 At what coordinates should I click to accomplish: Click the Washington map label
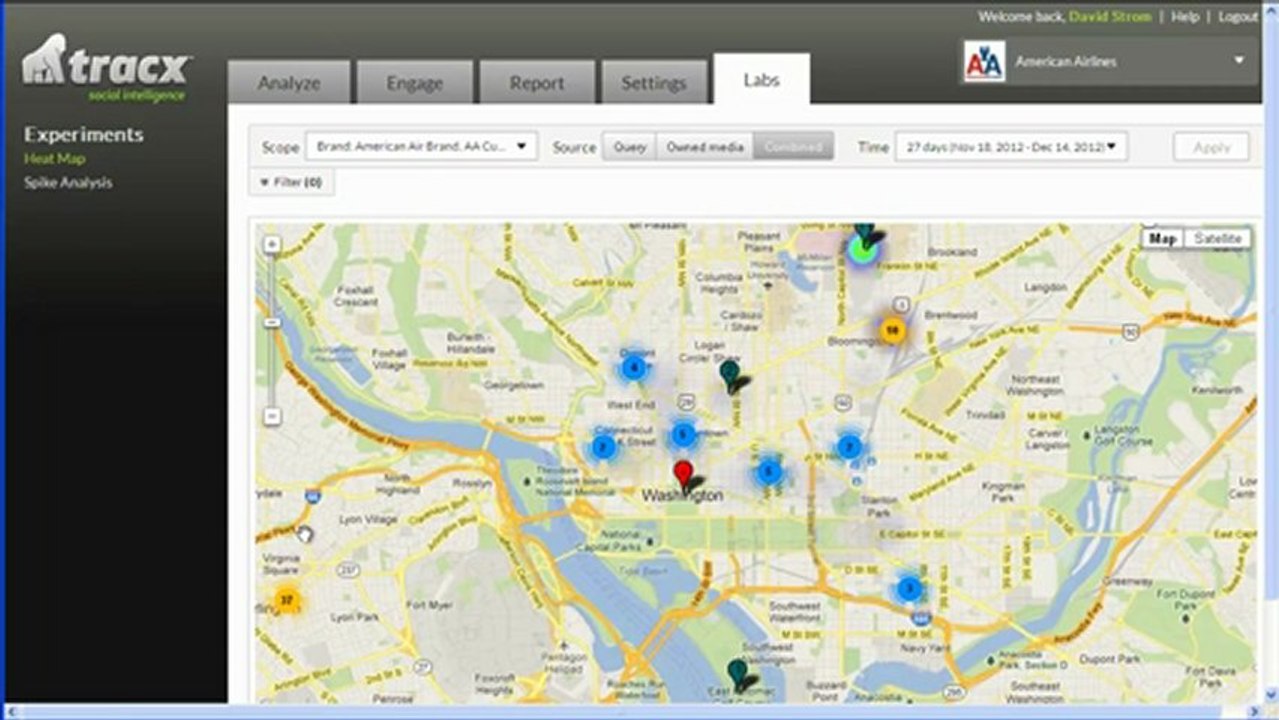click(682, 496)
